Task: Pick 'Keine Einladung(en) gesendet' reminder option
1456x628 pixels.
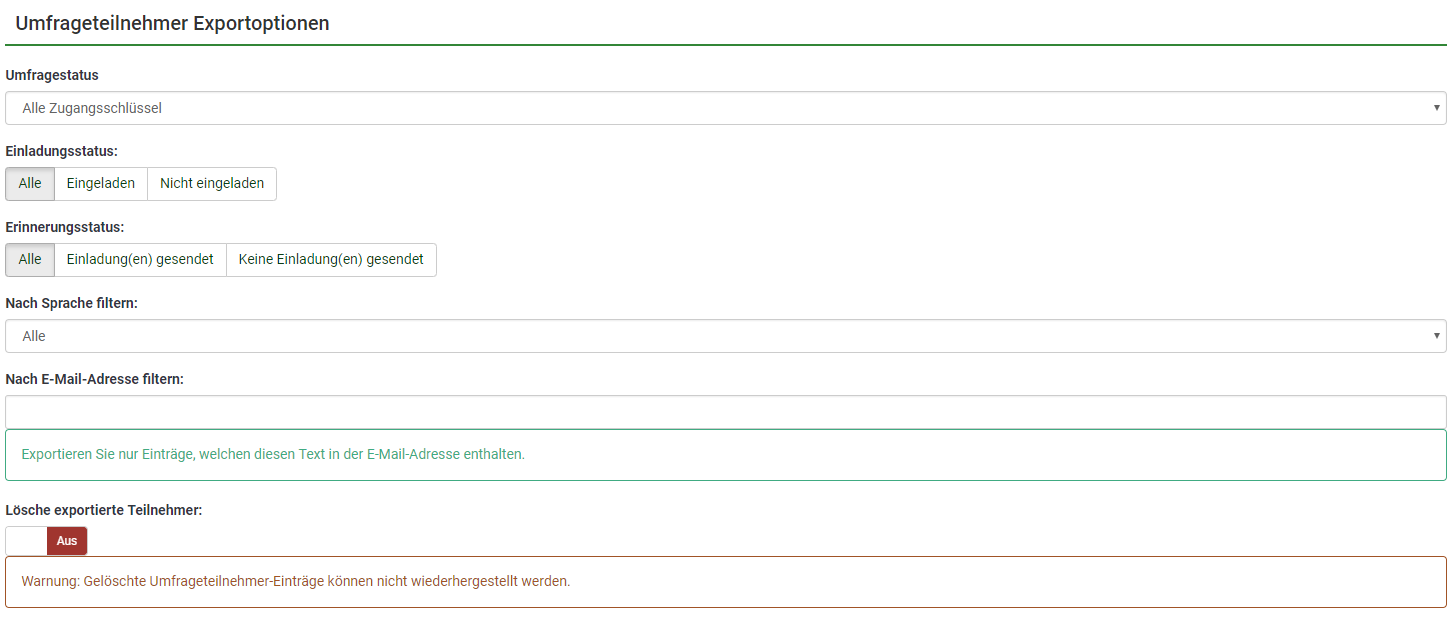Action: pos(331,260)
